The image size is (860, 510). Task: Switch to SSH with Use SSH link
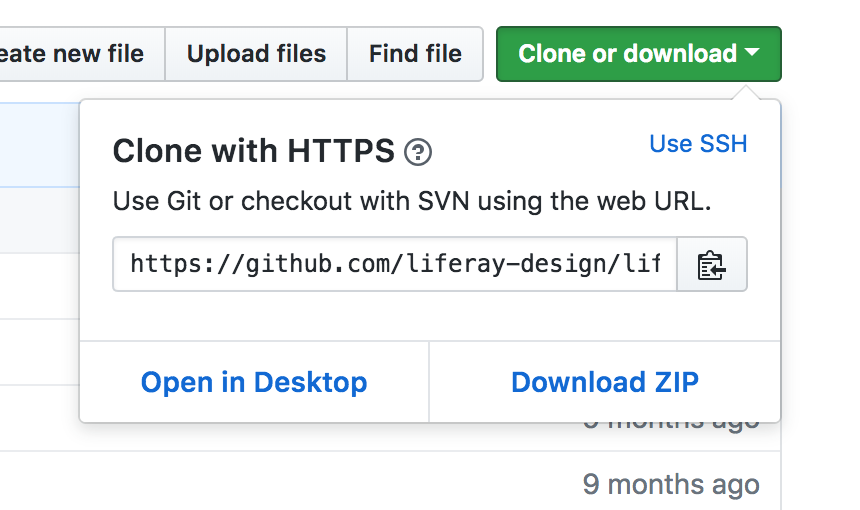click(698, 144)
